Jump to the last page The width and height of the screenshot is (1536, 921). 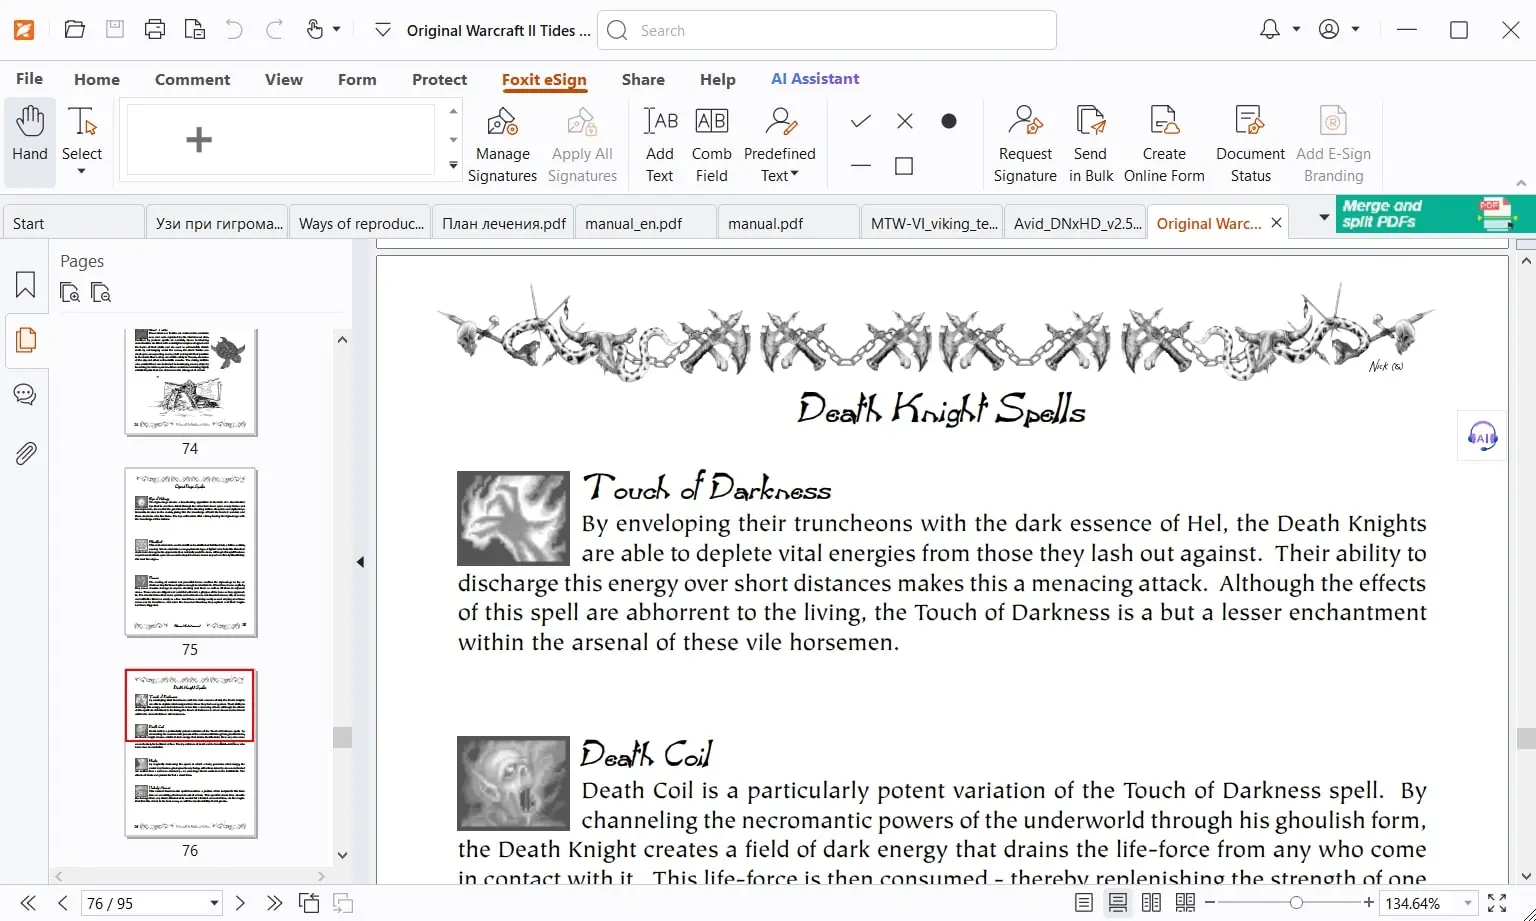[x=274, y=903]
